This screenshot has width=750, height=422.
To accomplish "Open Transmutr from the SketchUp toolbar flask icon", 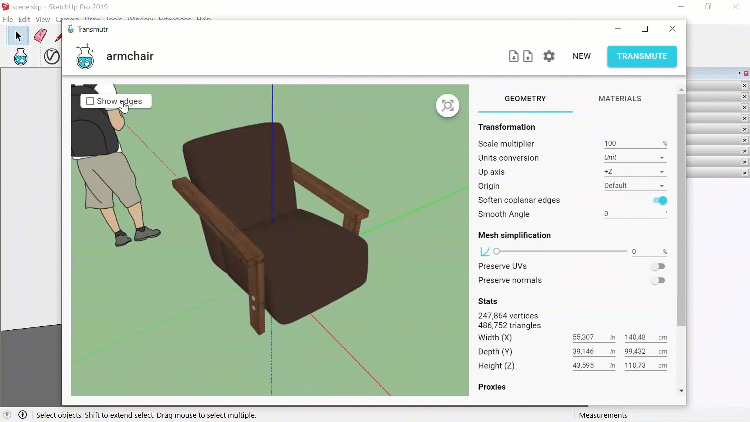I will pos(20,56).
